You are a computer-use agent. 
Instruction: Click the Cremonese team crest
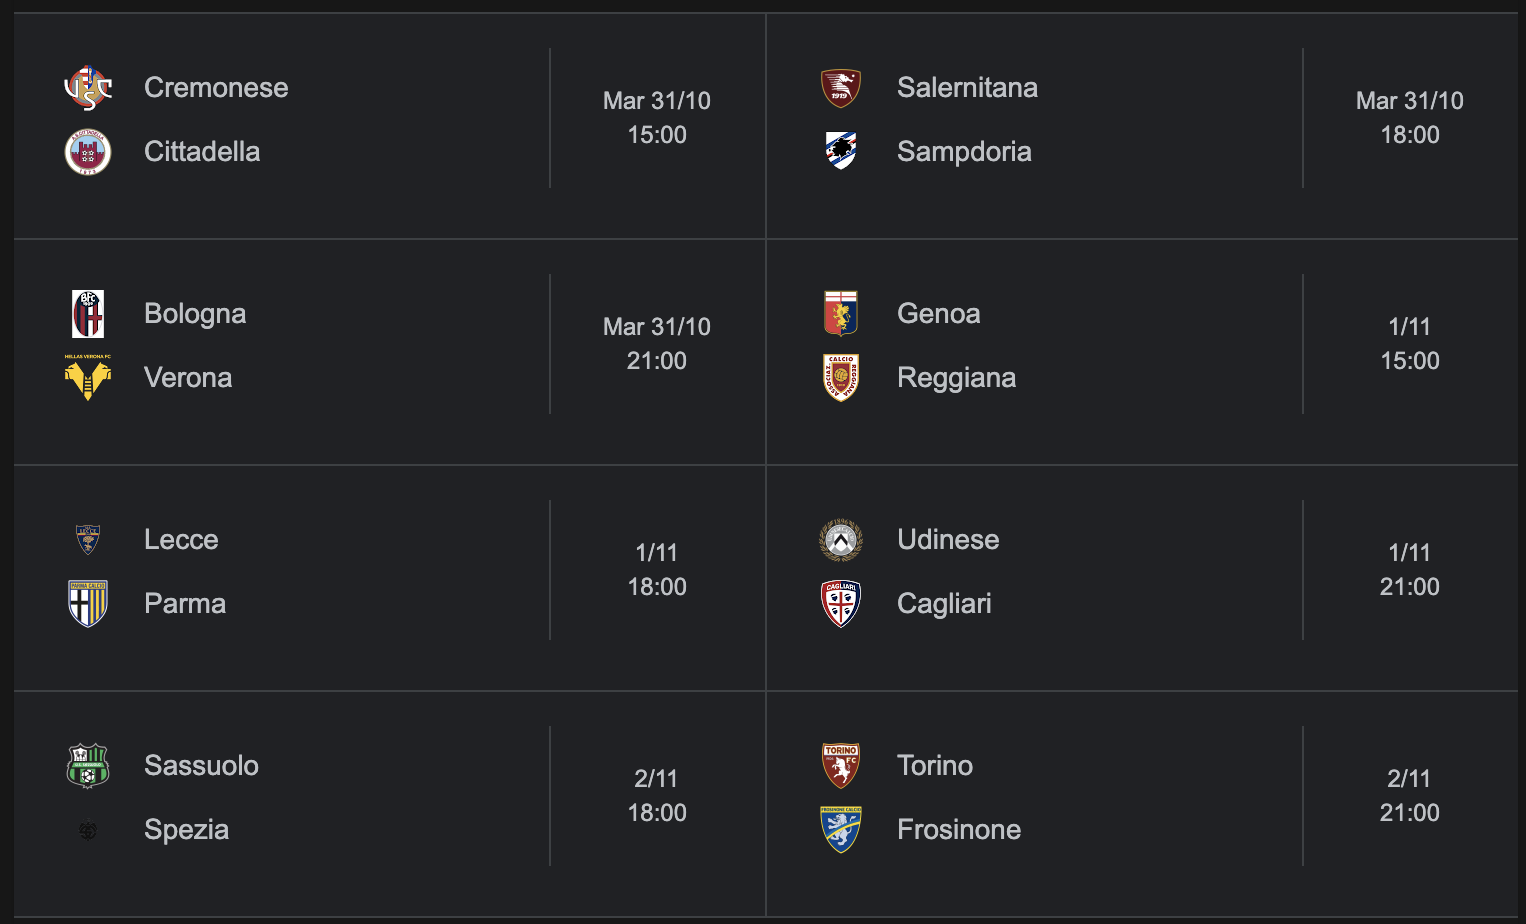(x=88, y=88)
